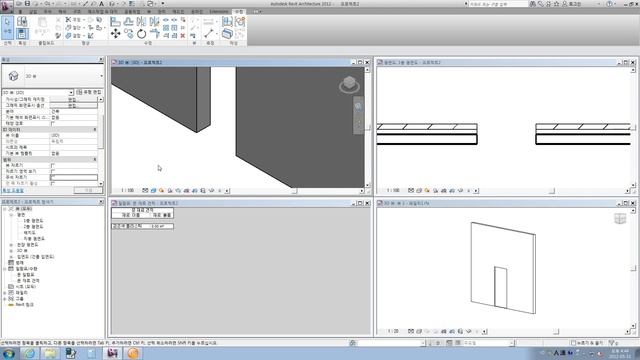Image resolution: width=640 pixels, height=360 pixels.
Task: Open the 매스작업 & 대지 ribbon tab
Action: tap(102, 11)
